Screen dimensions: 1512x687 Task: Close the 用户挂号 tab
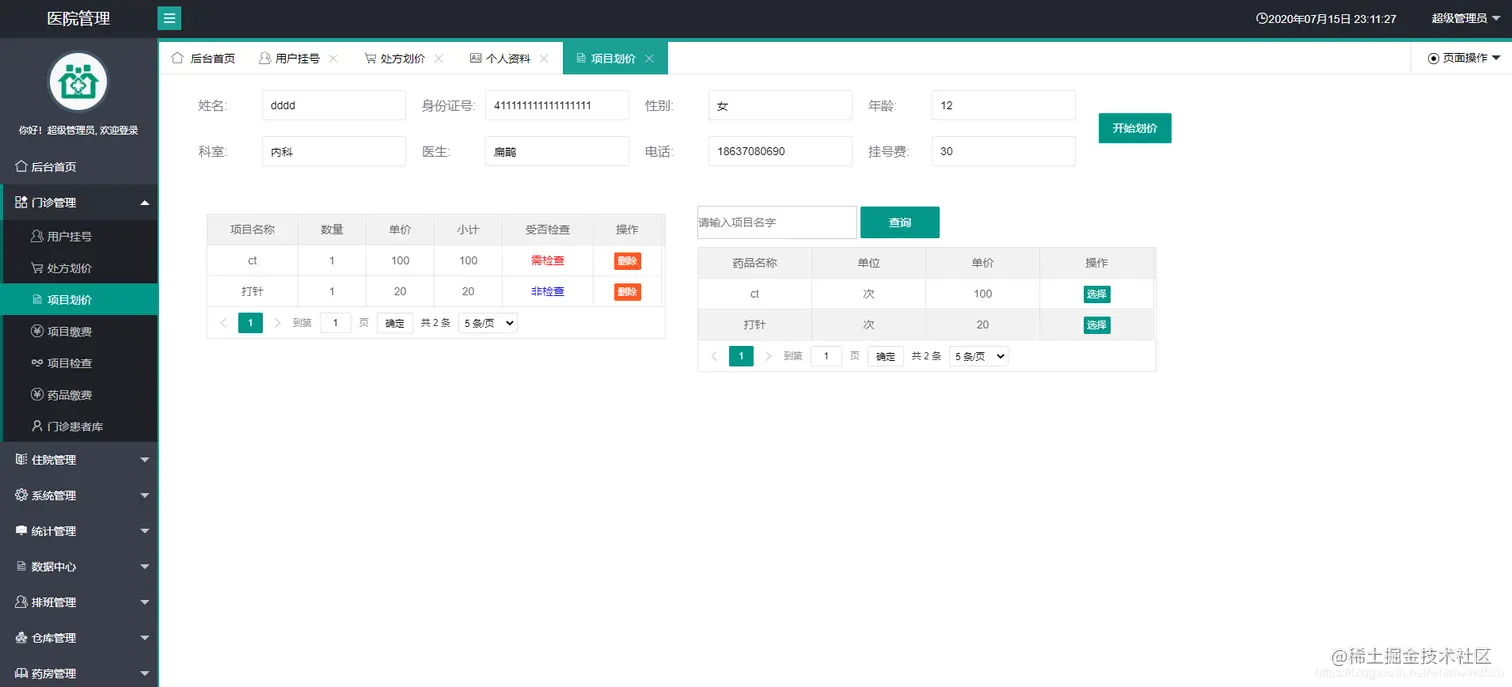(x=333, y=59)
